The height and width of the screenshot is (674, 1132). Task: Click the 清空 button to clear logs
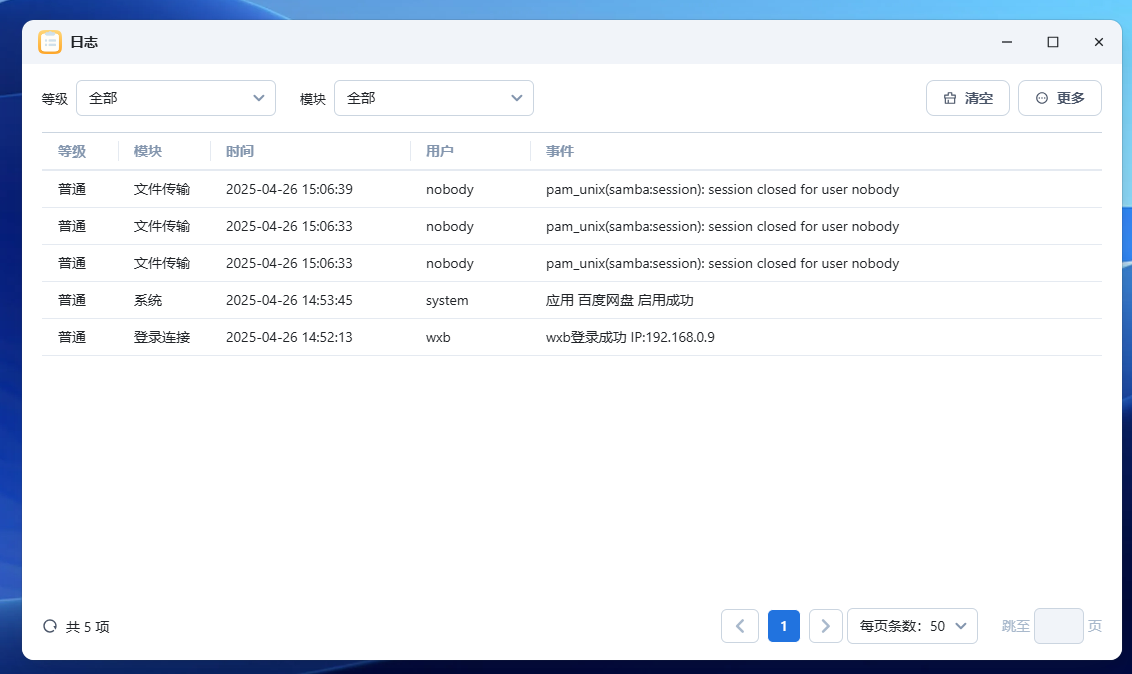point(967,98)
